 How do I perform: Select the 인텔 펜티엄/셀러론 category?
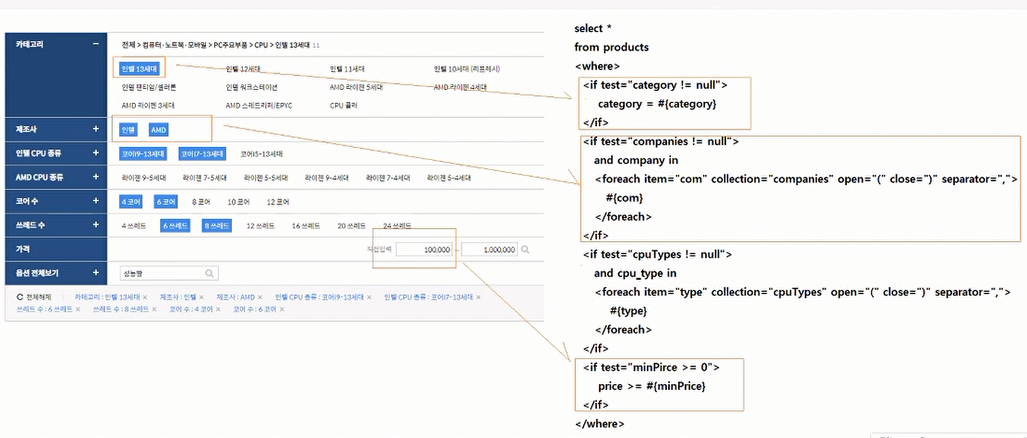coord(149,86)
